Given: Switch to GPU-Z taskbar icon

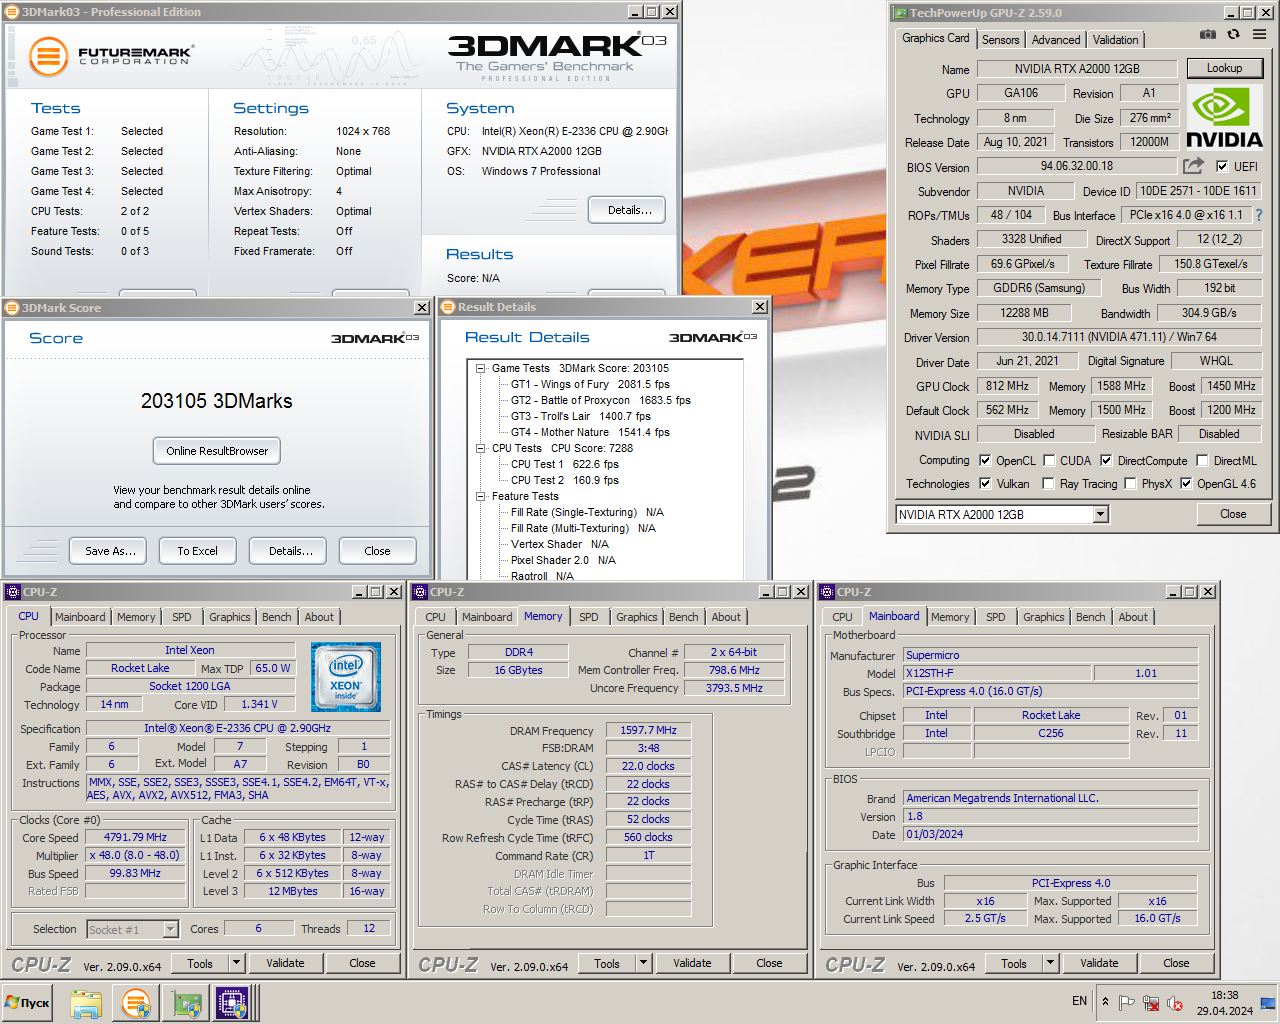Looking at the screenshot, I should (185, 1003).
